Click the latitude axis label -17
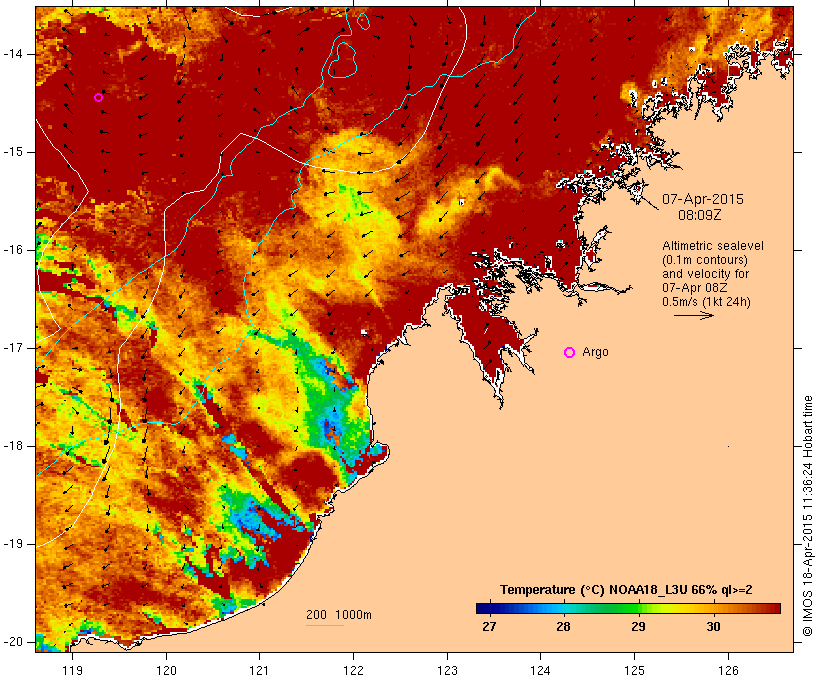Screen dimensions: 820x680 pos(13,348)
